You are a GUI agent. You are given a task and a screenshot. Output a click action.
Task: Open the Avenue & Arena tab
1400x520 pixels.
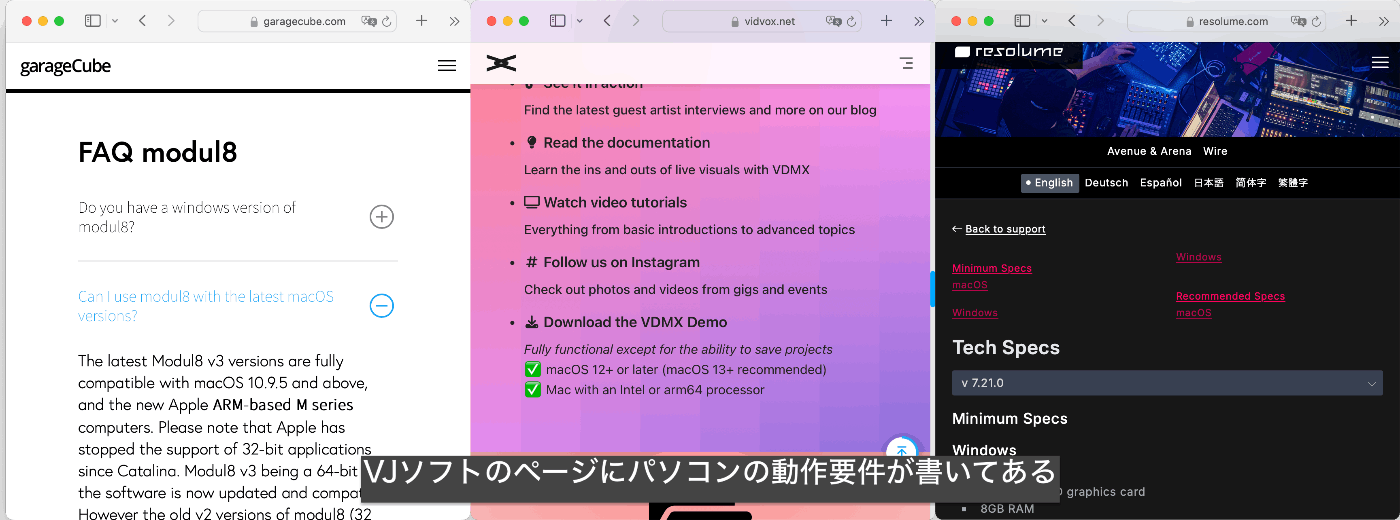tap(1149, 151)
